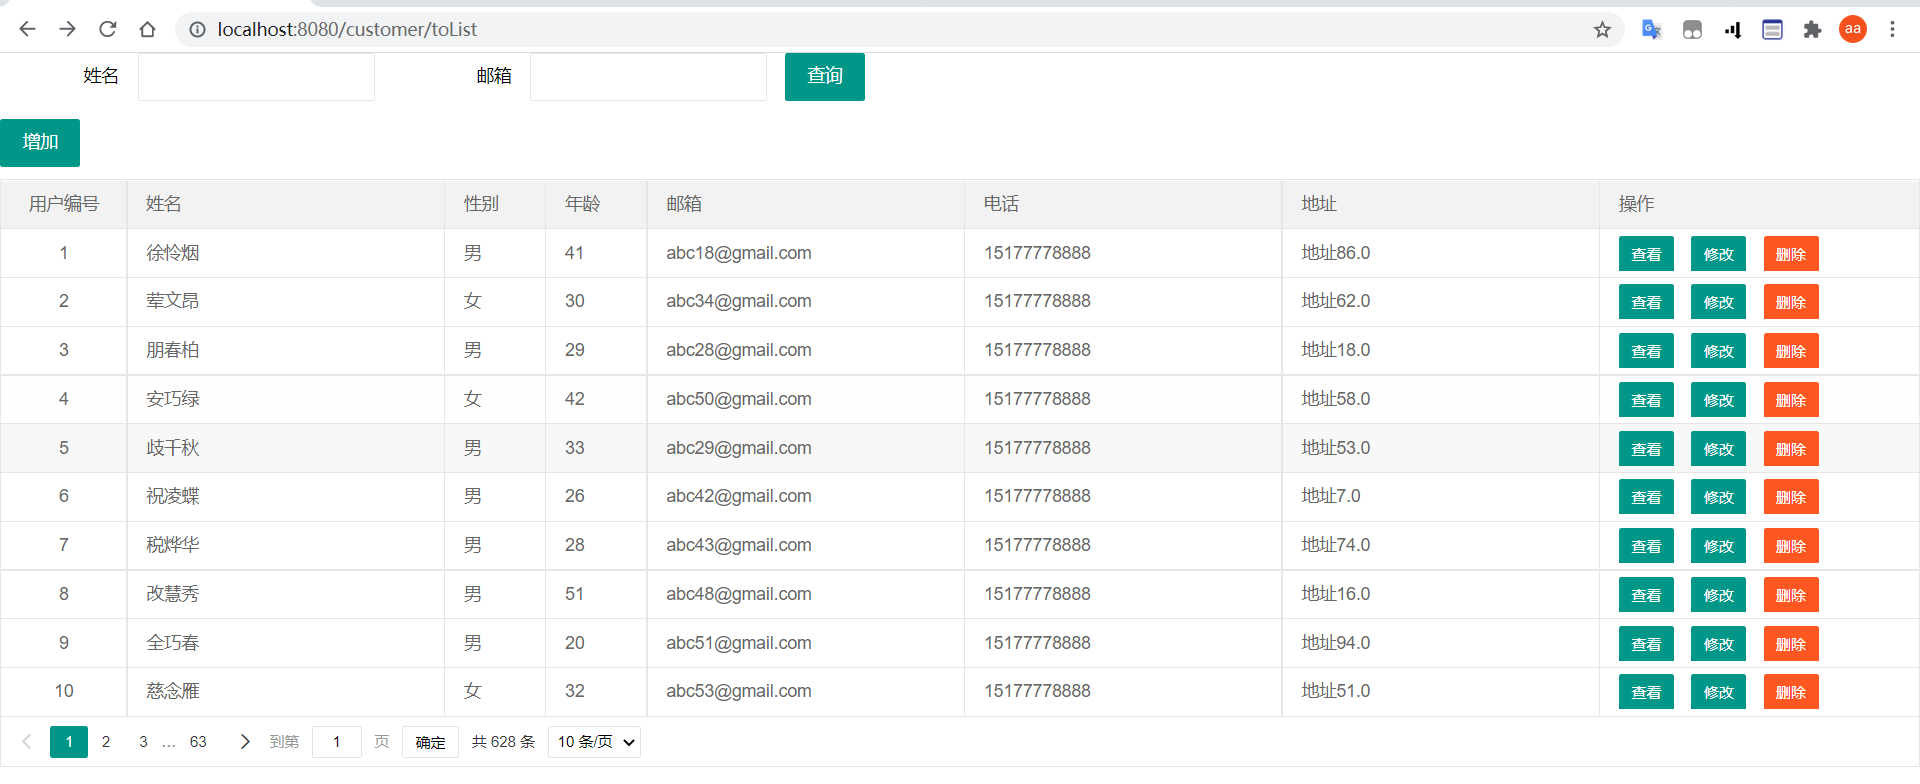Click 修改 for 慈念雁 row
This screenshot has width=1920, height=784.
point(1718,692)
